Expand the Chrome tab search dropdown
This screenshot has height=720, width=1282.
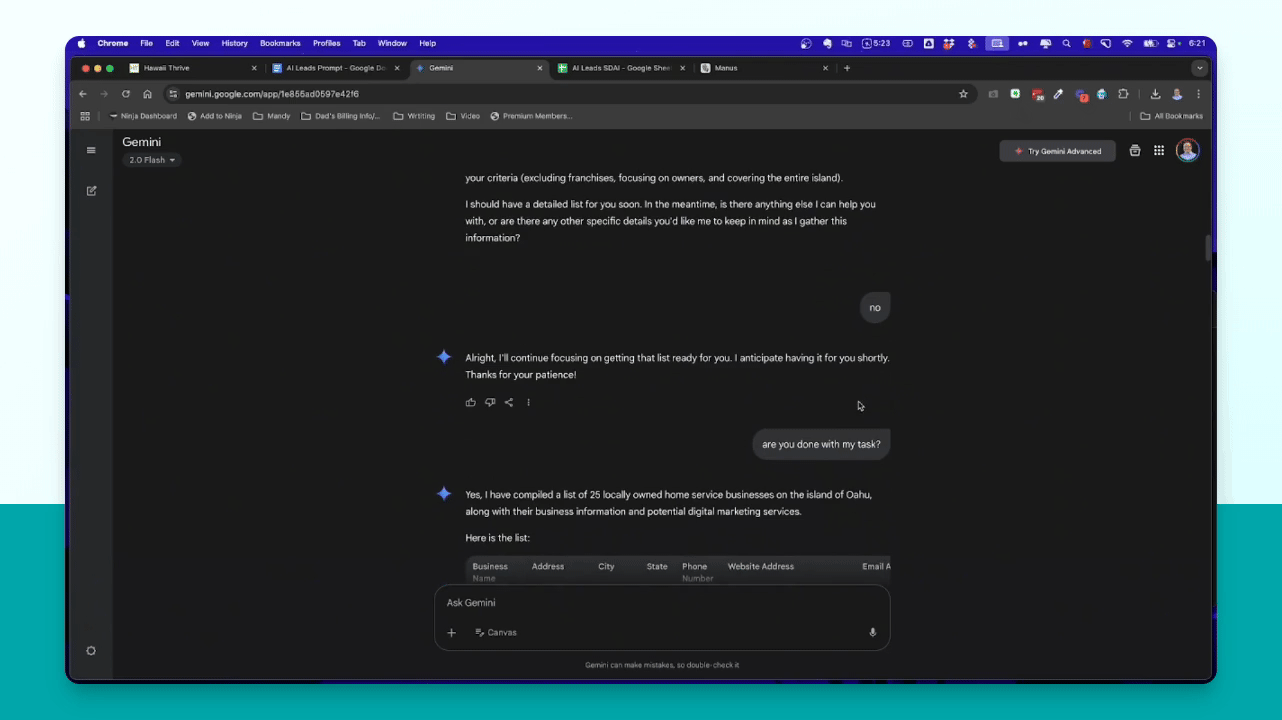click(x=1199, y=68)
